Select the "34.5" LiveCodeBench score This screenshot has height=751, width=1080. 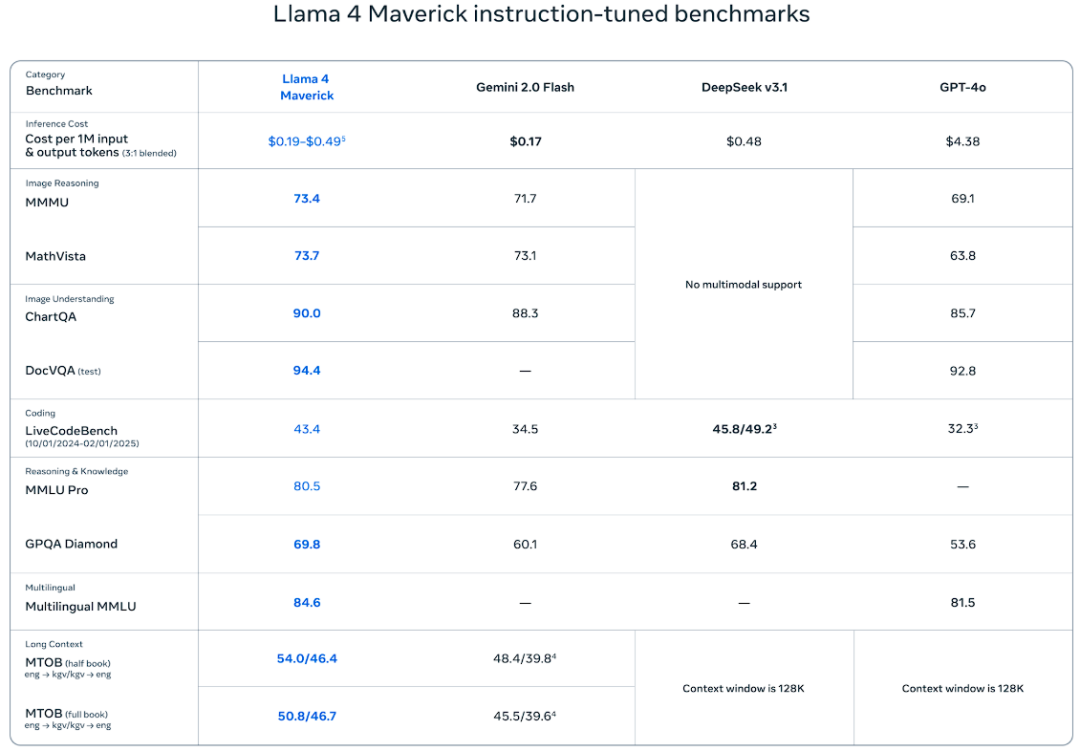coord(525,429)
